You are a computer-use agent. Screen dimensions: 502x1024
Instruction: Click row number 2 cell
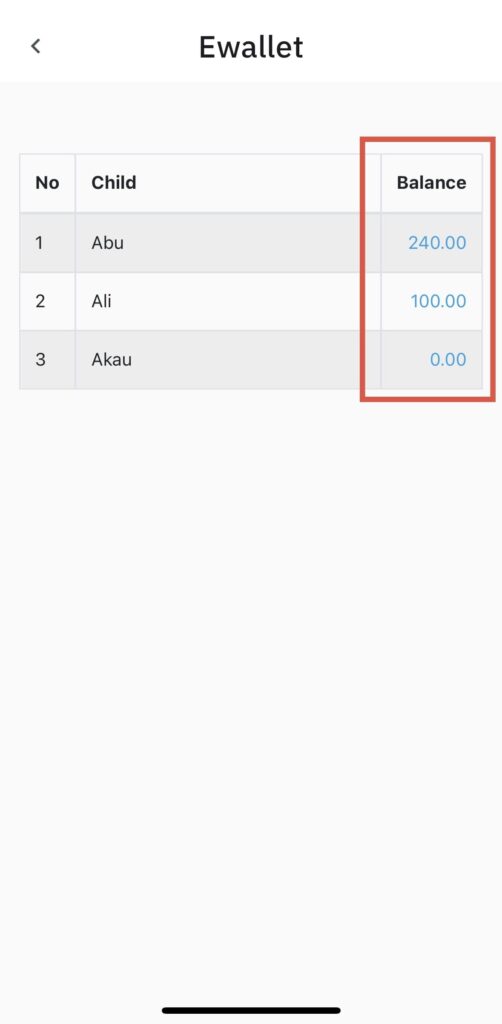pyautogui.click(x=47, y=301)
